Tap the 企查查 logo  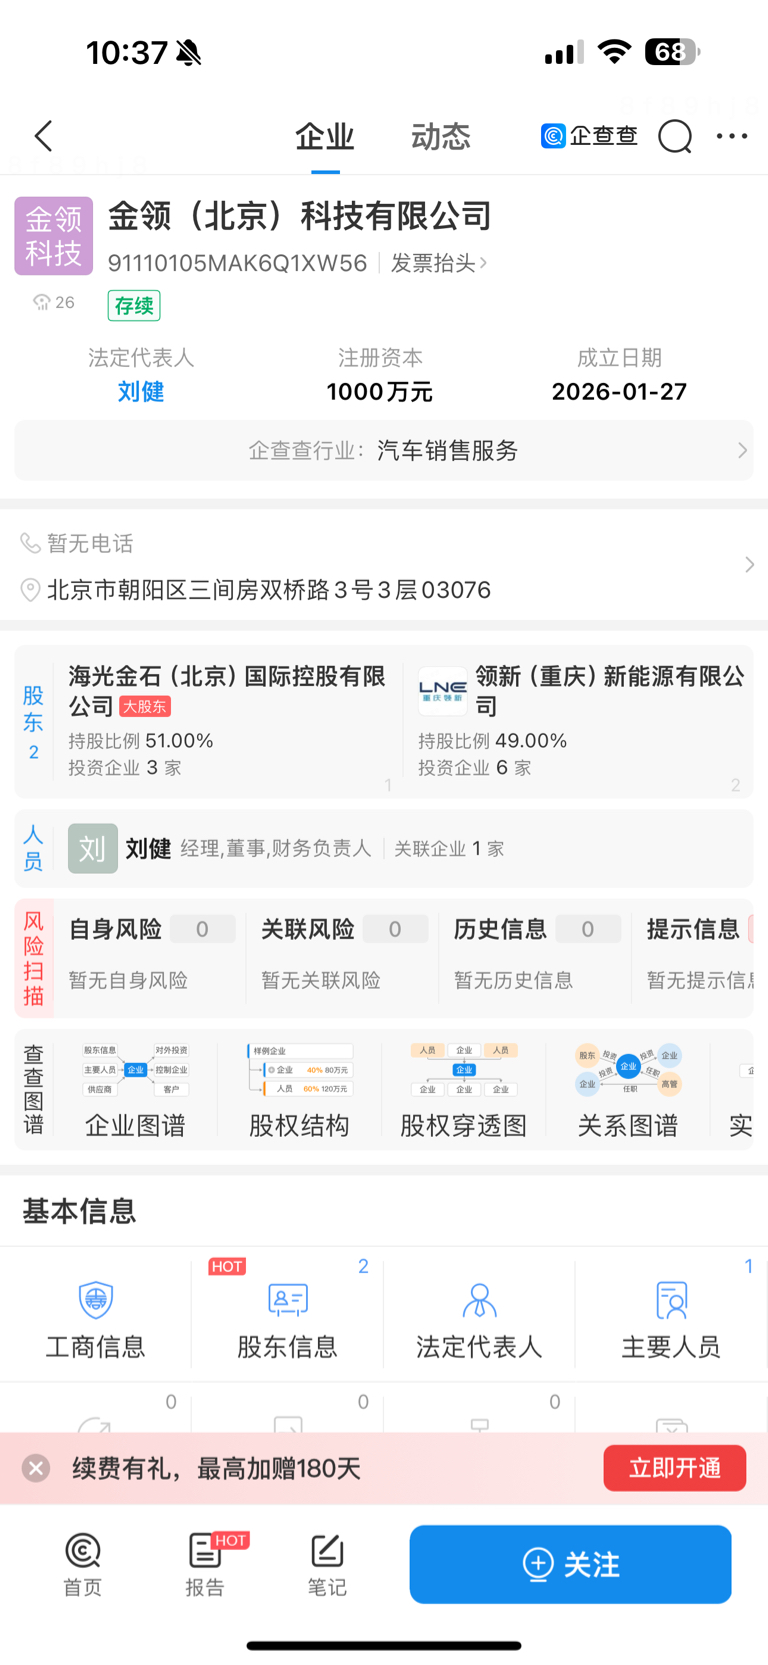coord(589,136)
